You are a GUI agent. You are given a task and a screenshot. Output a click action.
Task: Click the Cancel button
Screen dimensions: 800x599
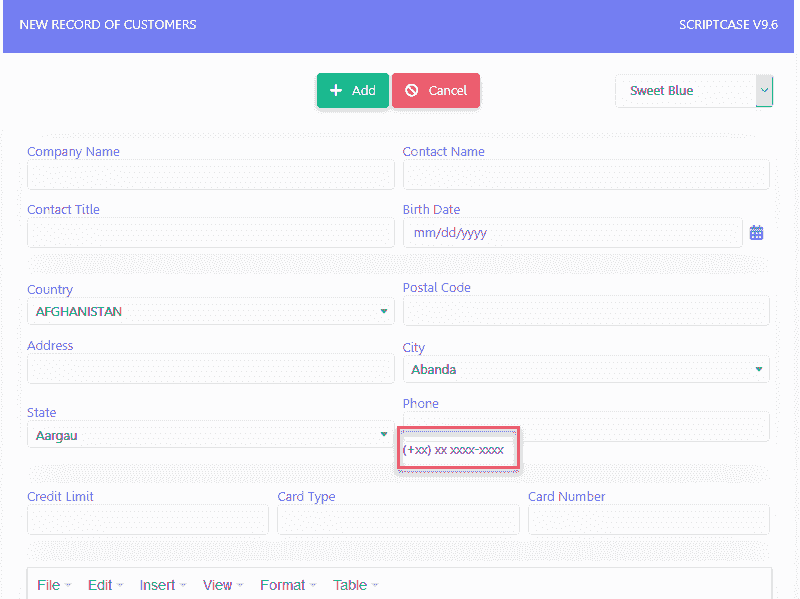click(436, 90)
